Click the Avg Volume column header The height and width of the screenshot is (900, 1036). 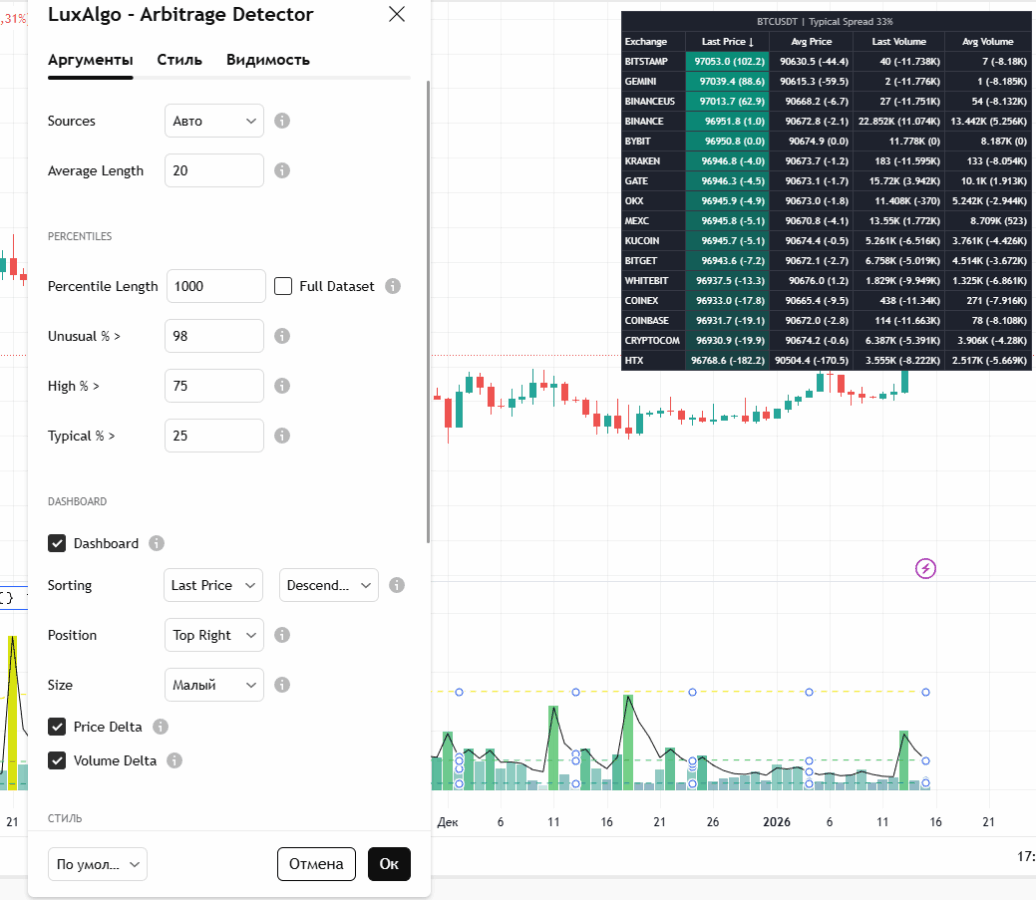(988, 42)
